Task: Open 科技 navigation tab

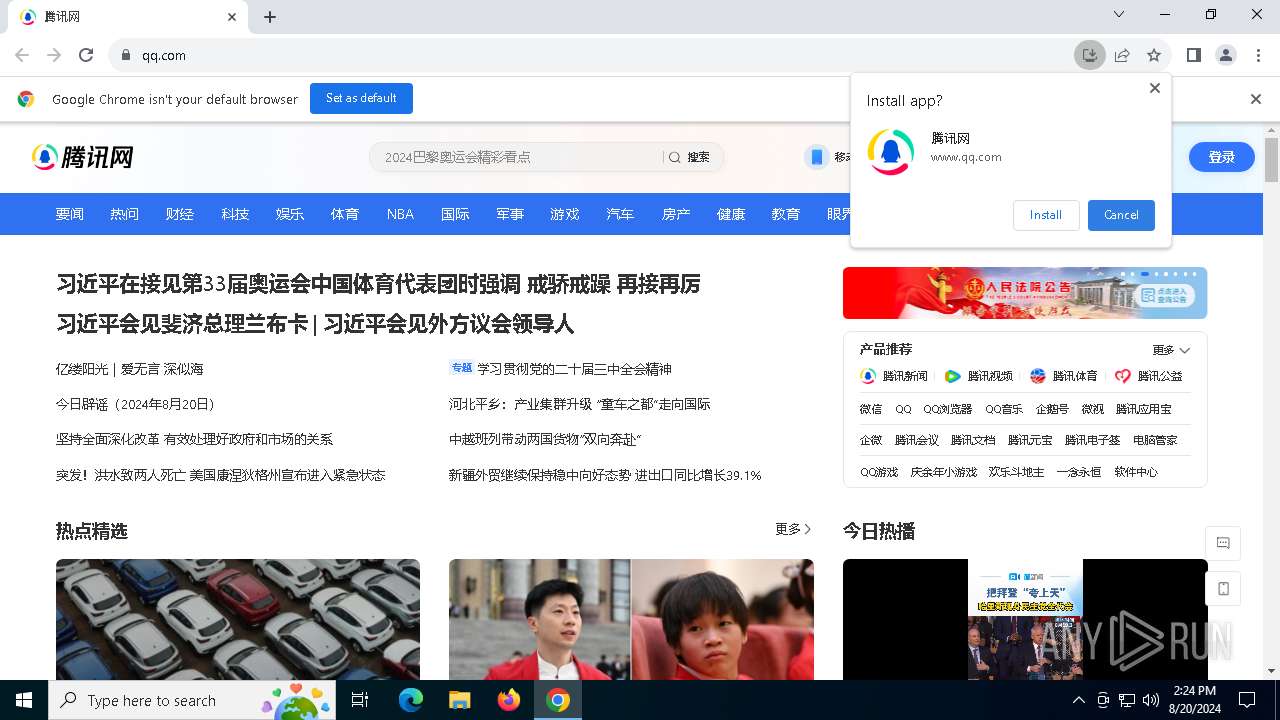Action: tap(235, 214)
